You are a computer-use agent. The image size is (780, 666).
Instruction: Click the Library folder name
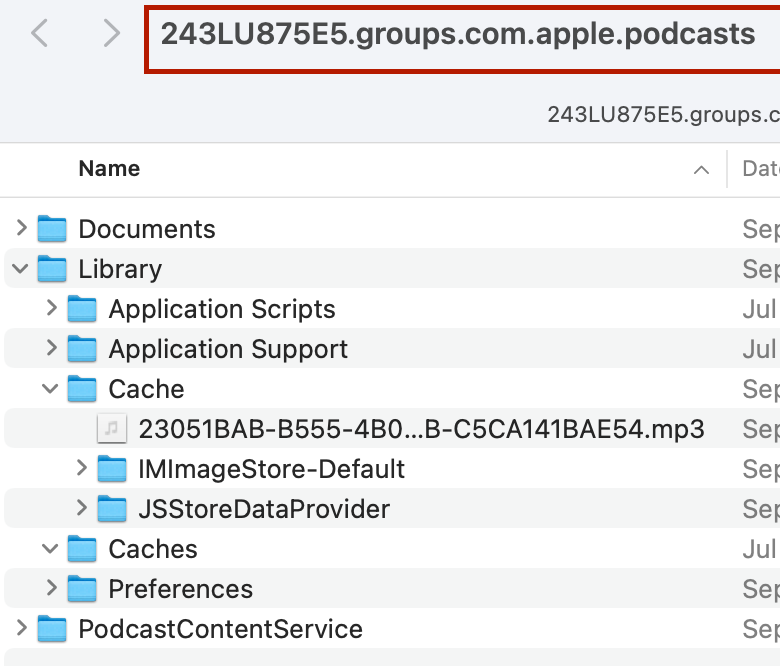(x=120, y=270)
